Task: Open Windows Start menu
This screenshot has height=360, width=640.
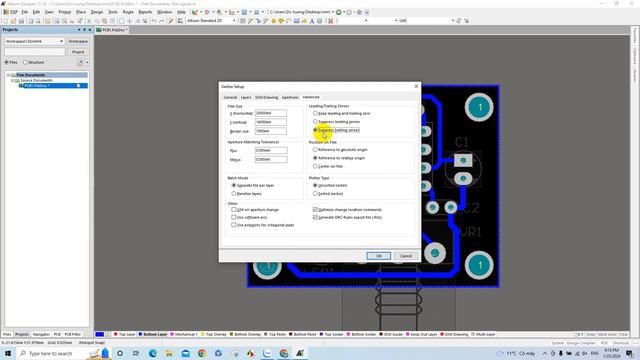Action: tap(8, 353)
